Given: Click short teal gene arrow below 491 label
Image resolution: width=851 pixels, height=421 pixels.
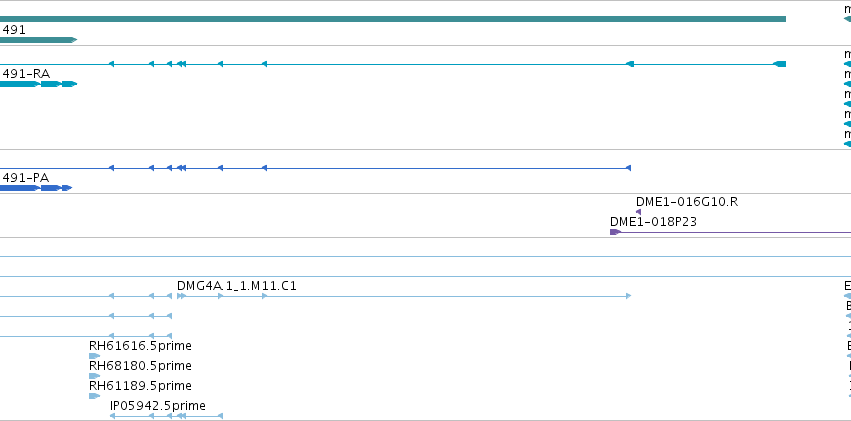Looking at the screenshot, I should [x=38, y=40].
